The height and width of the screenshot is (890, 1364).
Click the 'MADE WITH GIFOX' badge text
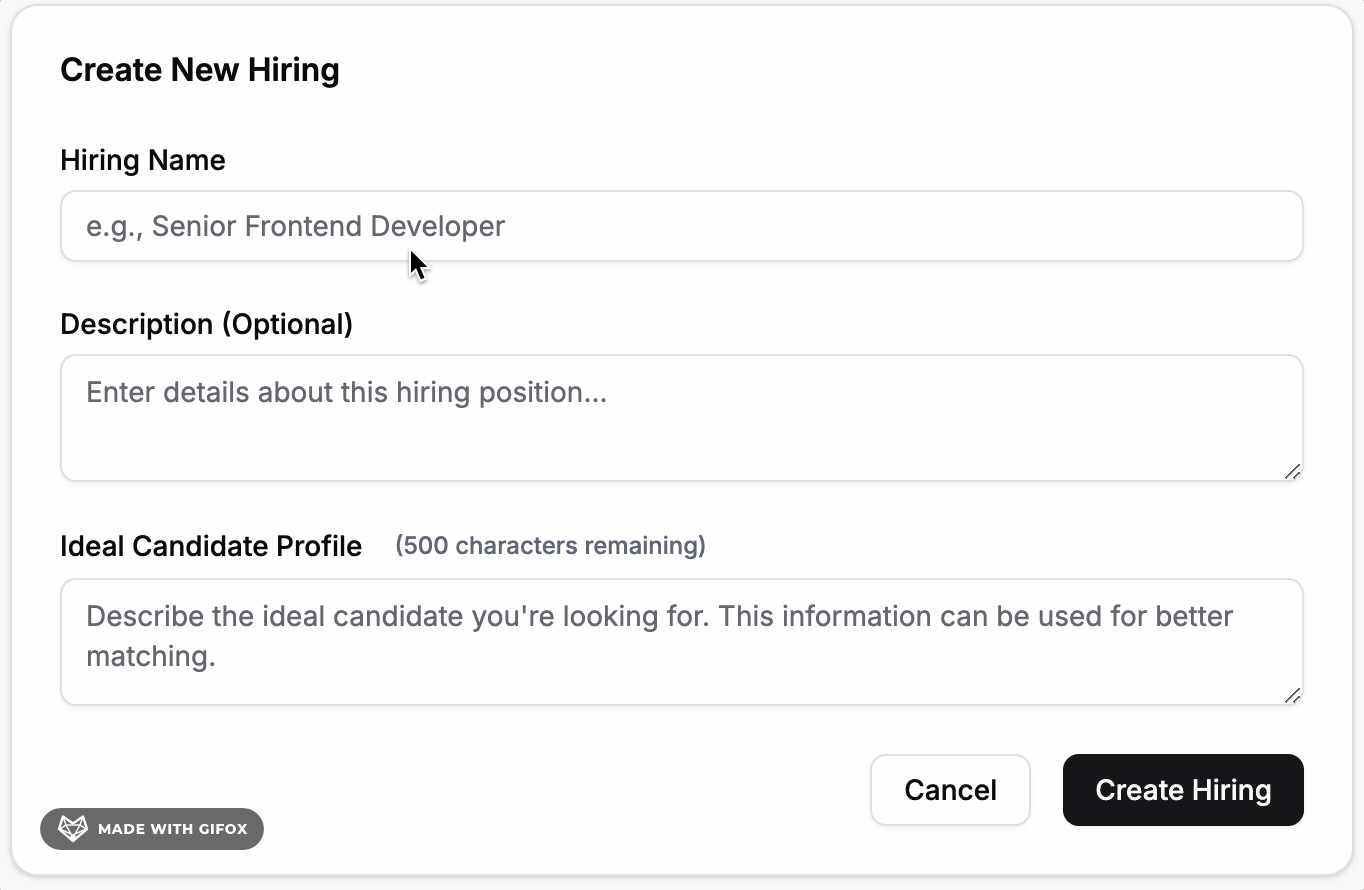coord(172,829)
